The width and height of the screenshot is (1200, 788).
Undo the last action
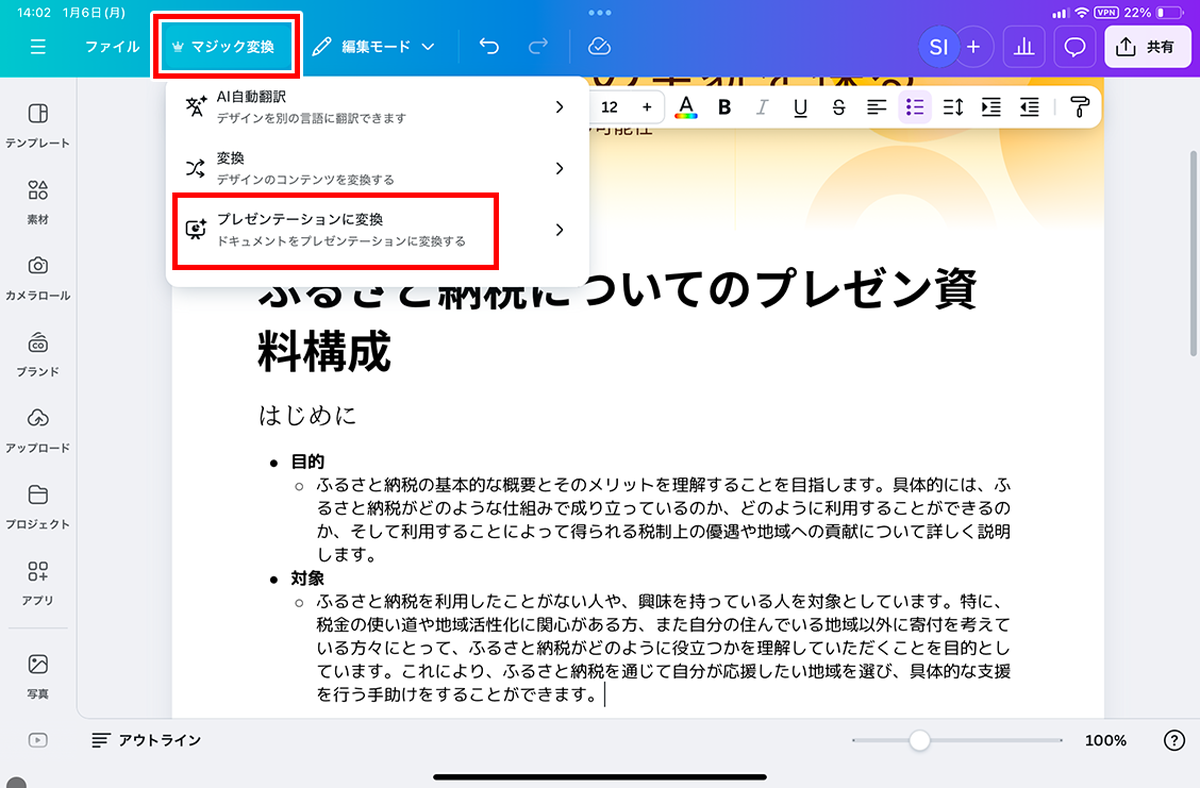click(489, 47)
